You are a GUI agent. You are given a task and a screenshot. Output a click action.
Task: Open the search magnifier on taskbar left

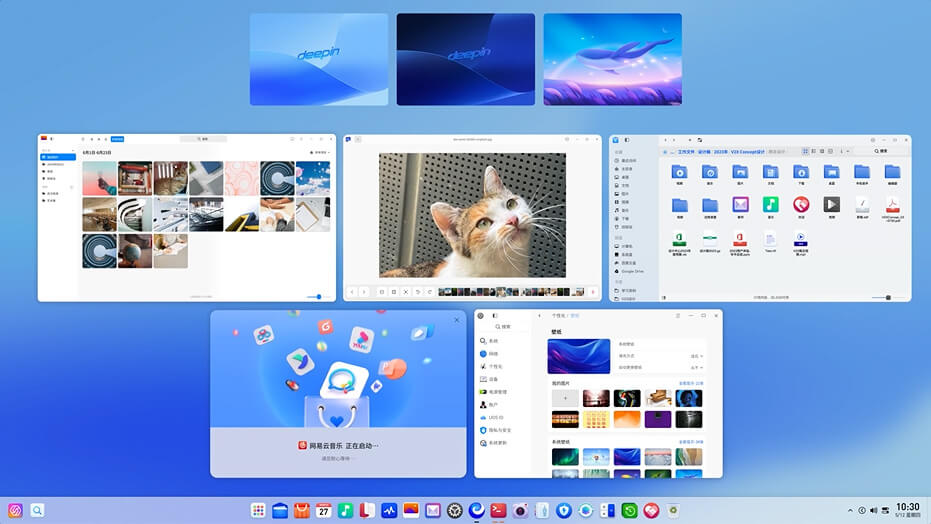click(37, 510)
